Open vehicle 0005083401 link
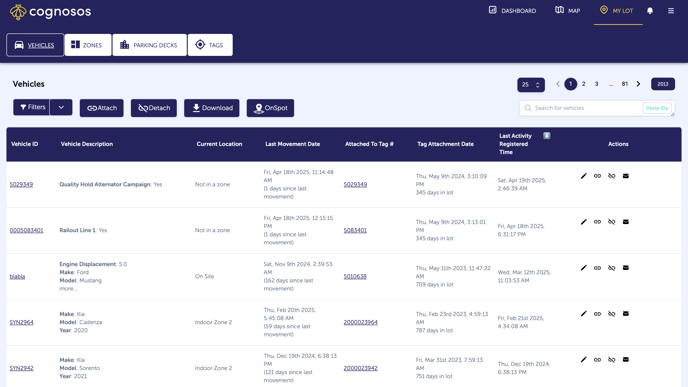Image resolution: width=688 pixels, height=387 pixels. point(26,230)
